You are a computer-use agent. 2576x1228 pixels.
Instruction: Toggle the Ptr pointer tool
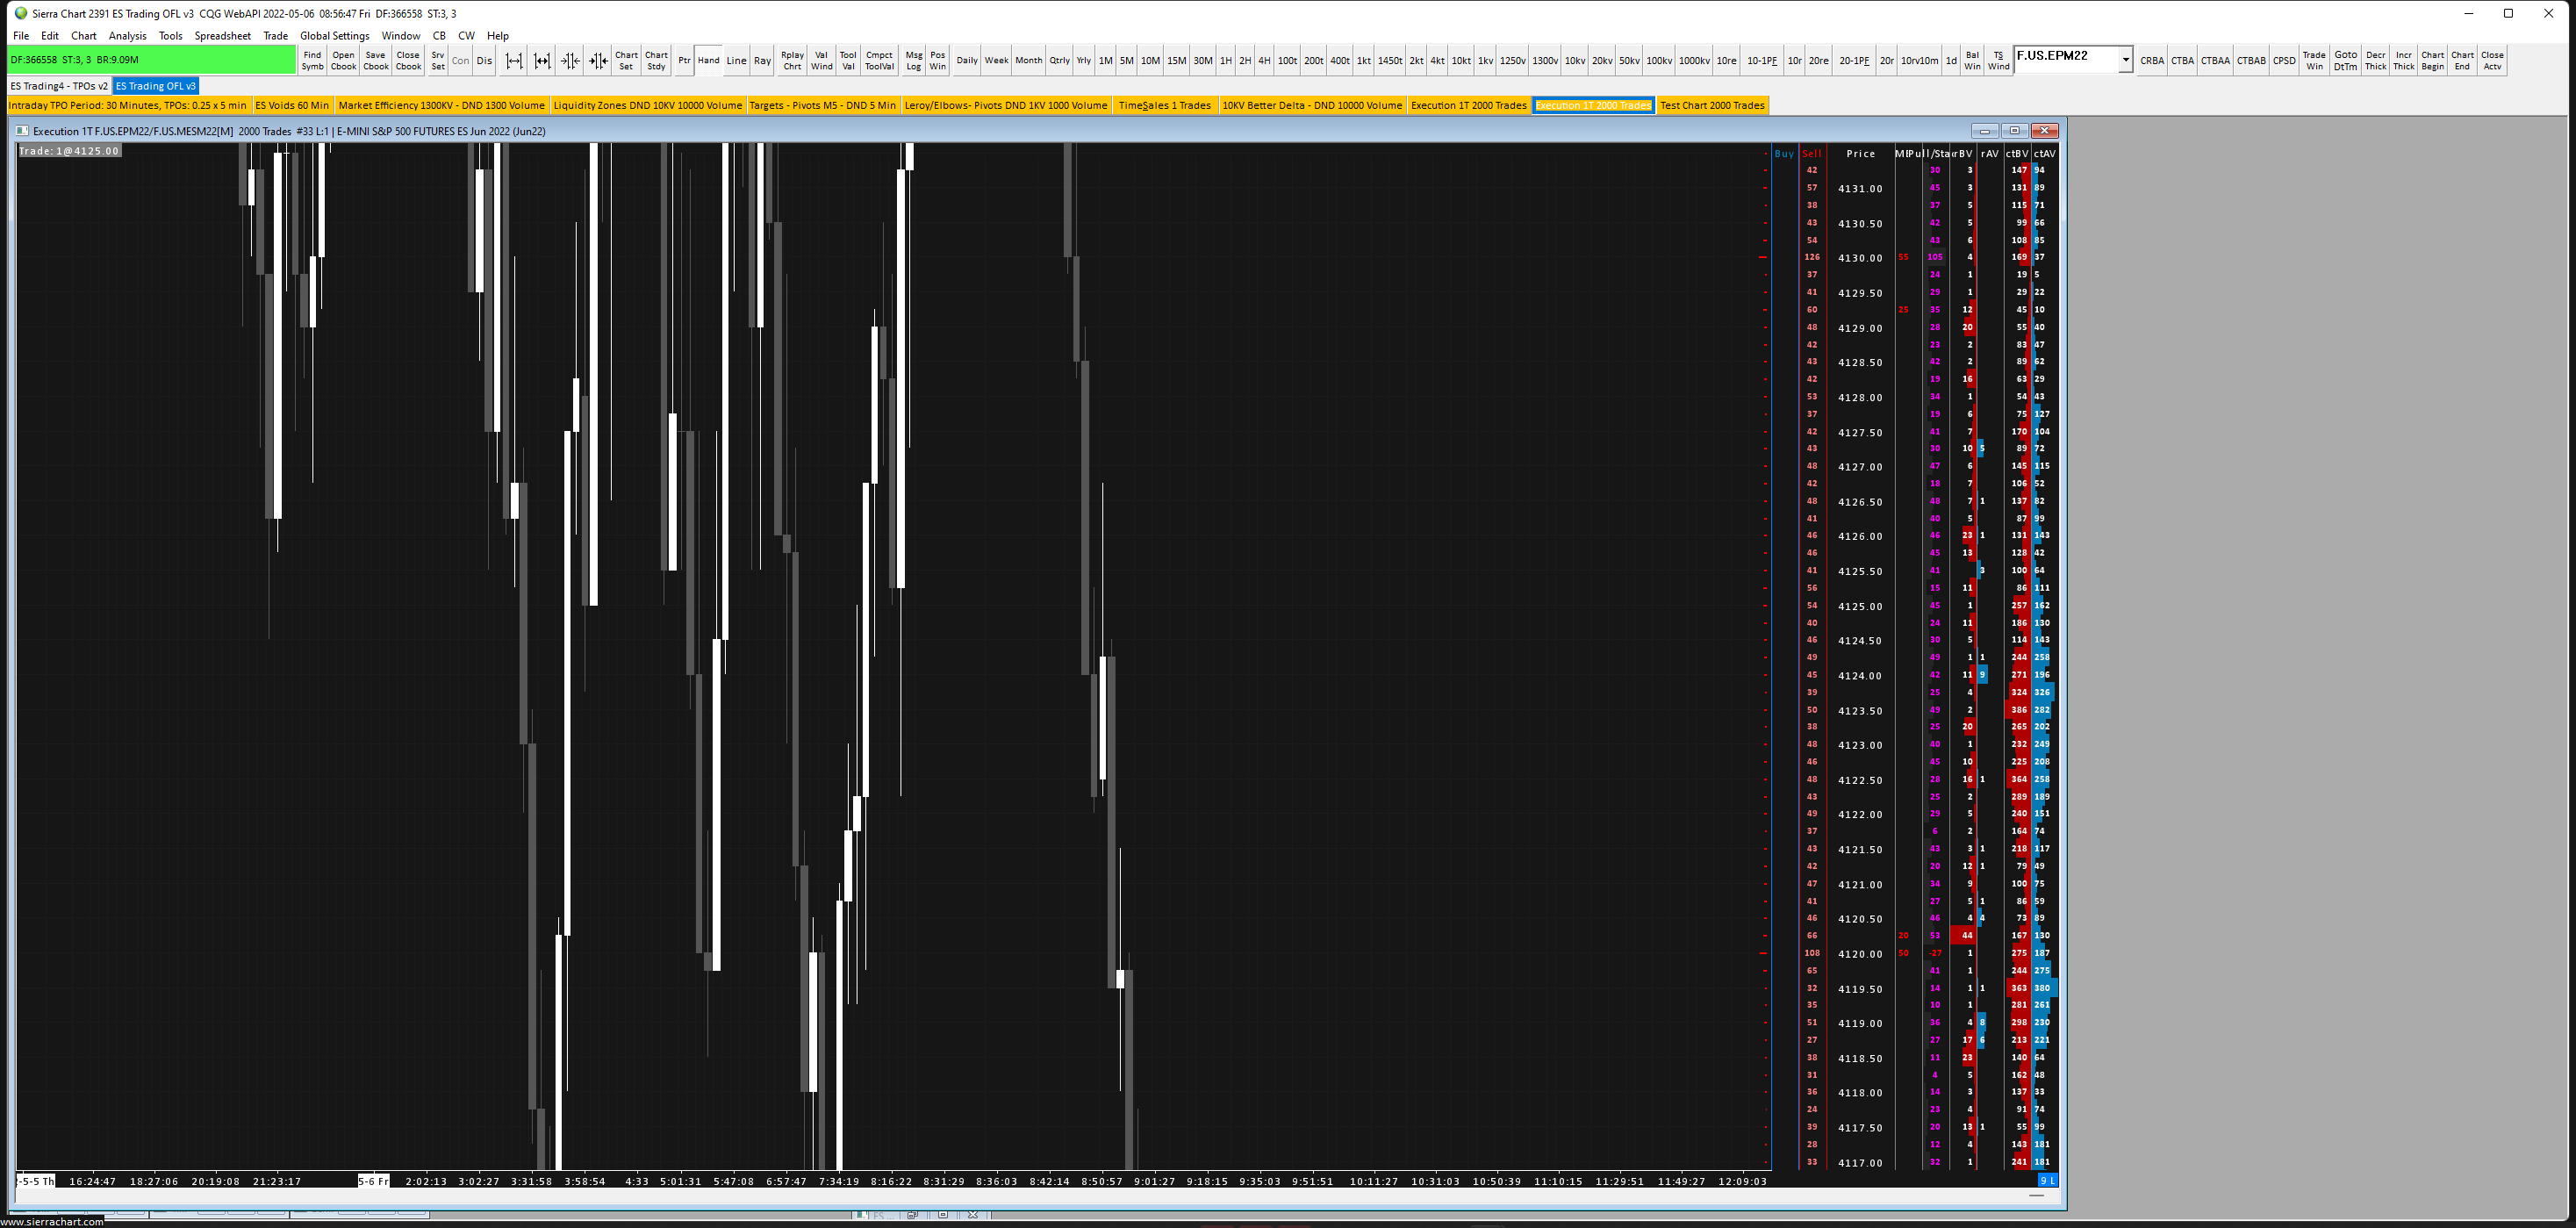[x=684, y=61]
